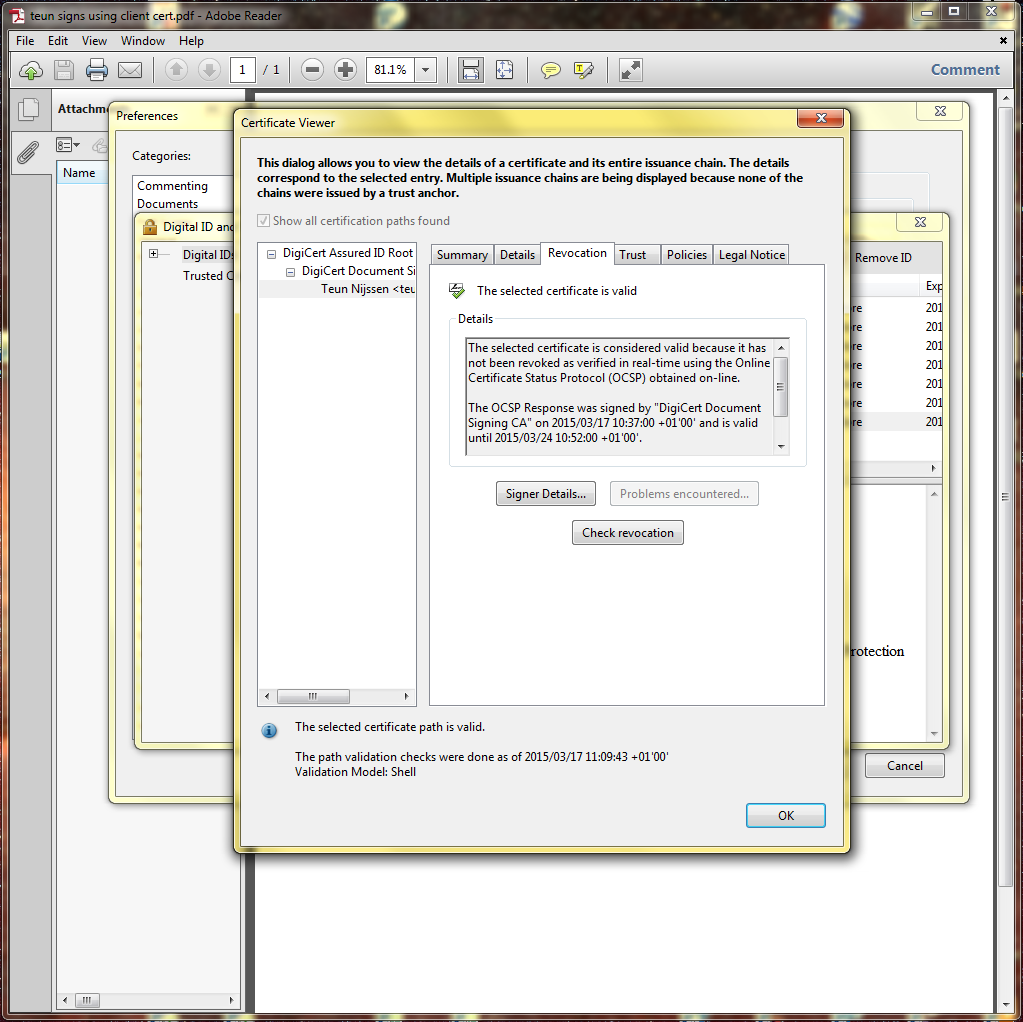1023x1022 pixels.
Task: Open the zoom percentage dropdown
Action: click(426, 70)
